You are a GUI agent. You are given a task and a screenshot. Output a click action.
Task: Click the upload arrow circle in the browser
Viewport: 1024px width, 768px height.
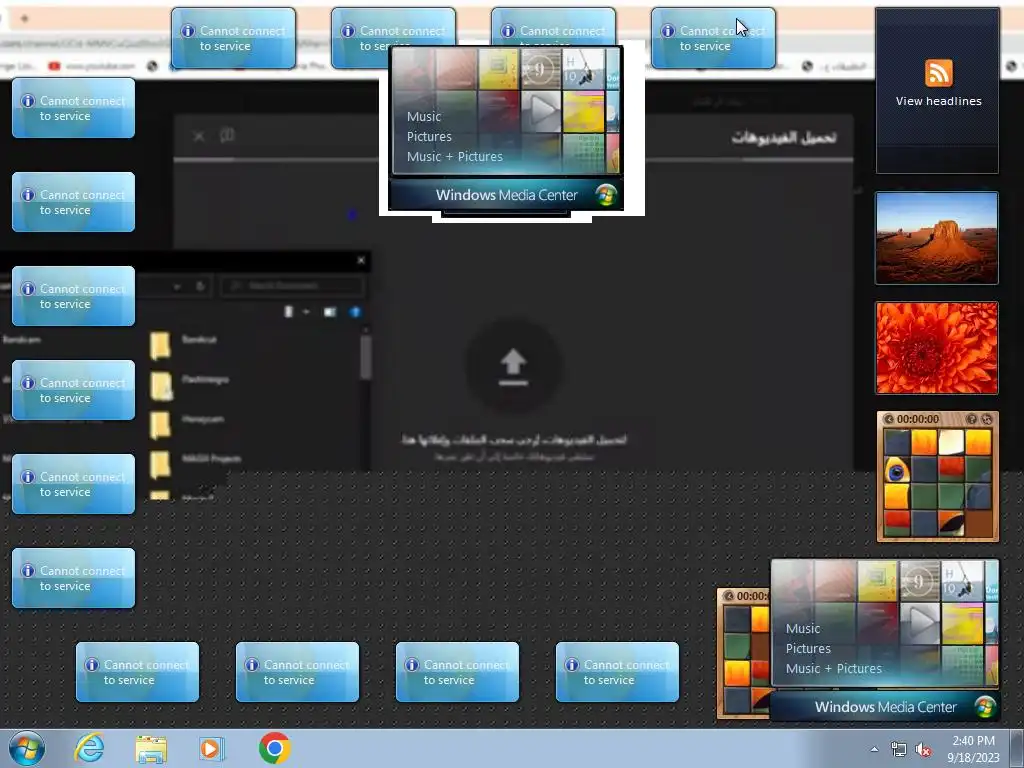point(513,366)
